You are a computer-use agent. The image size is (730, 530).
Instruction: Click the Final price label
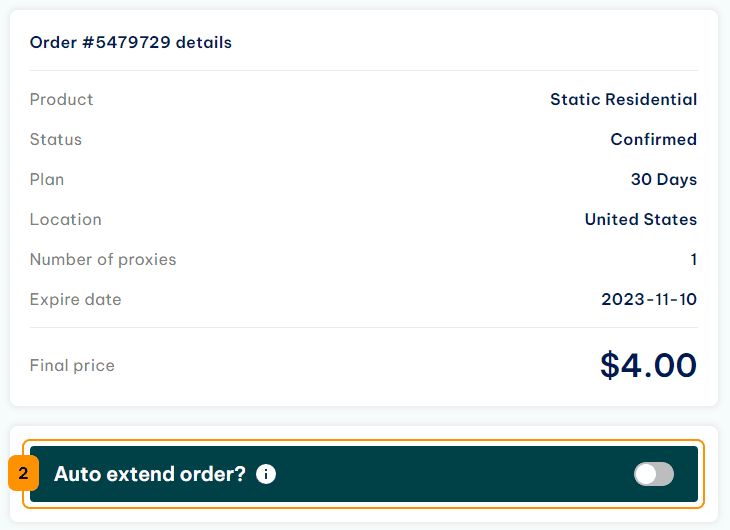72,366
